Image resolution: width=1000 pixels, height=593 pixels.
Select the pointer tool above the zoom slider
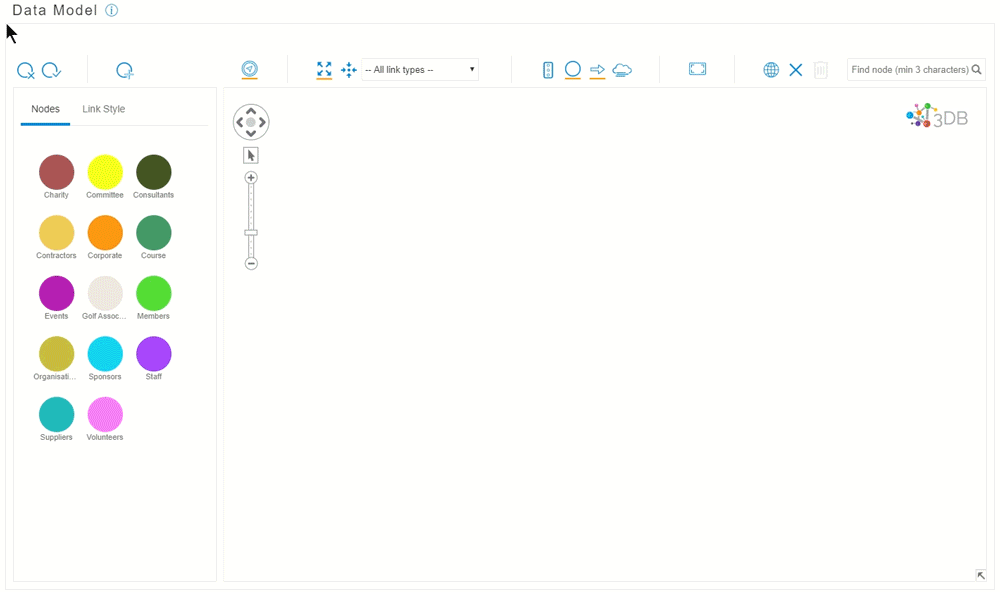click(251, 155)
